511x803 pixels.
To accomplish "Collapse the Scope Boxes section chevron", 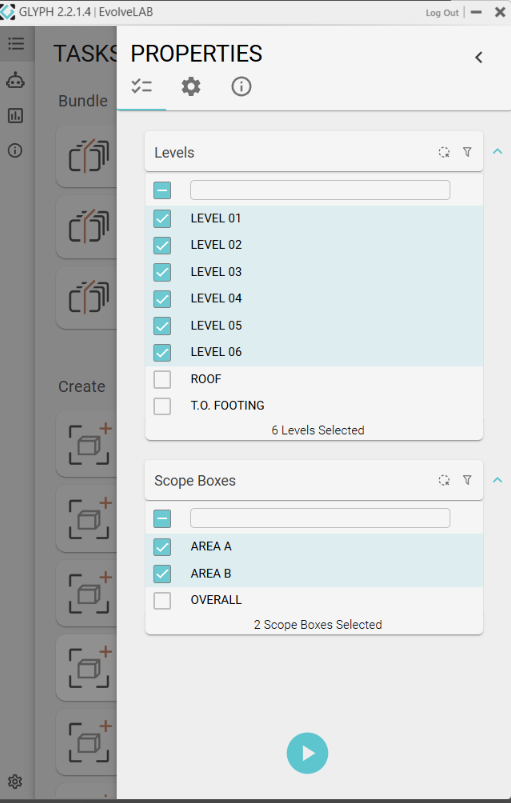I will click(x=497, y=480).
